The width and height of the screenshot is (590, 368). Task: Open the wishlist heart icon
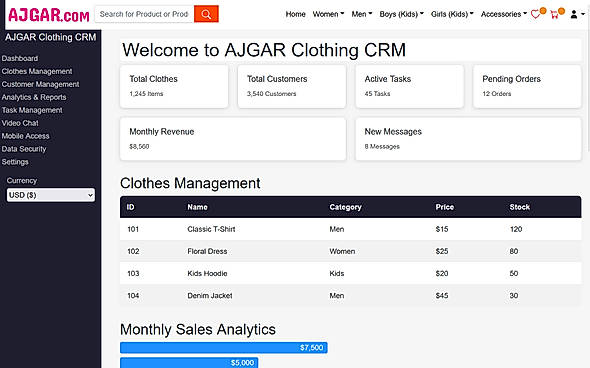[x=535, y=14]
